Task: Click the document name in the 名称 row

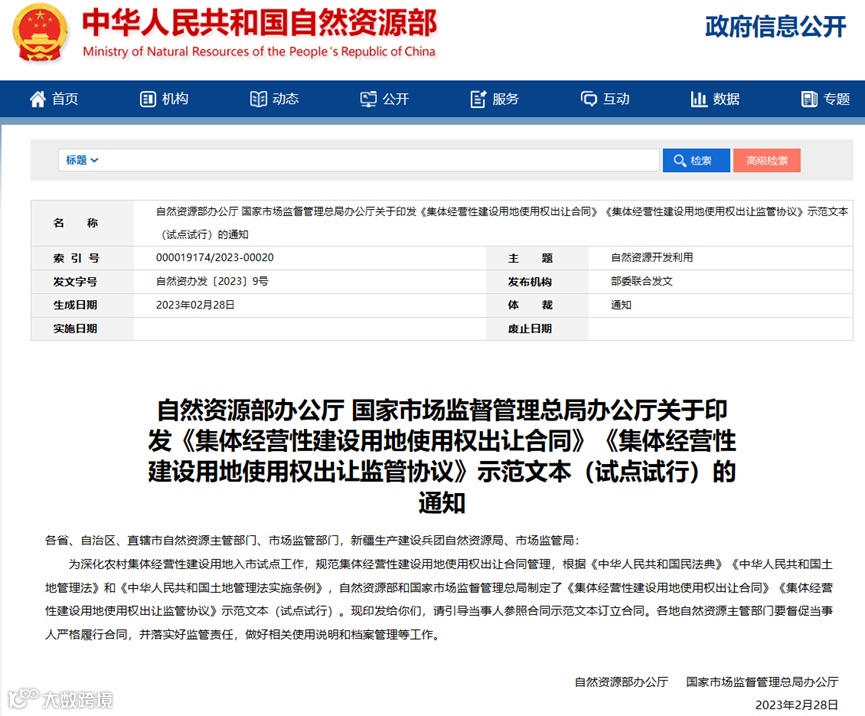Action: coord(502,223)
